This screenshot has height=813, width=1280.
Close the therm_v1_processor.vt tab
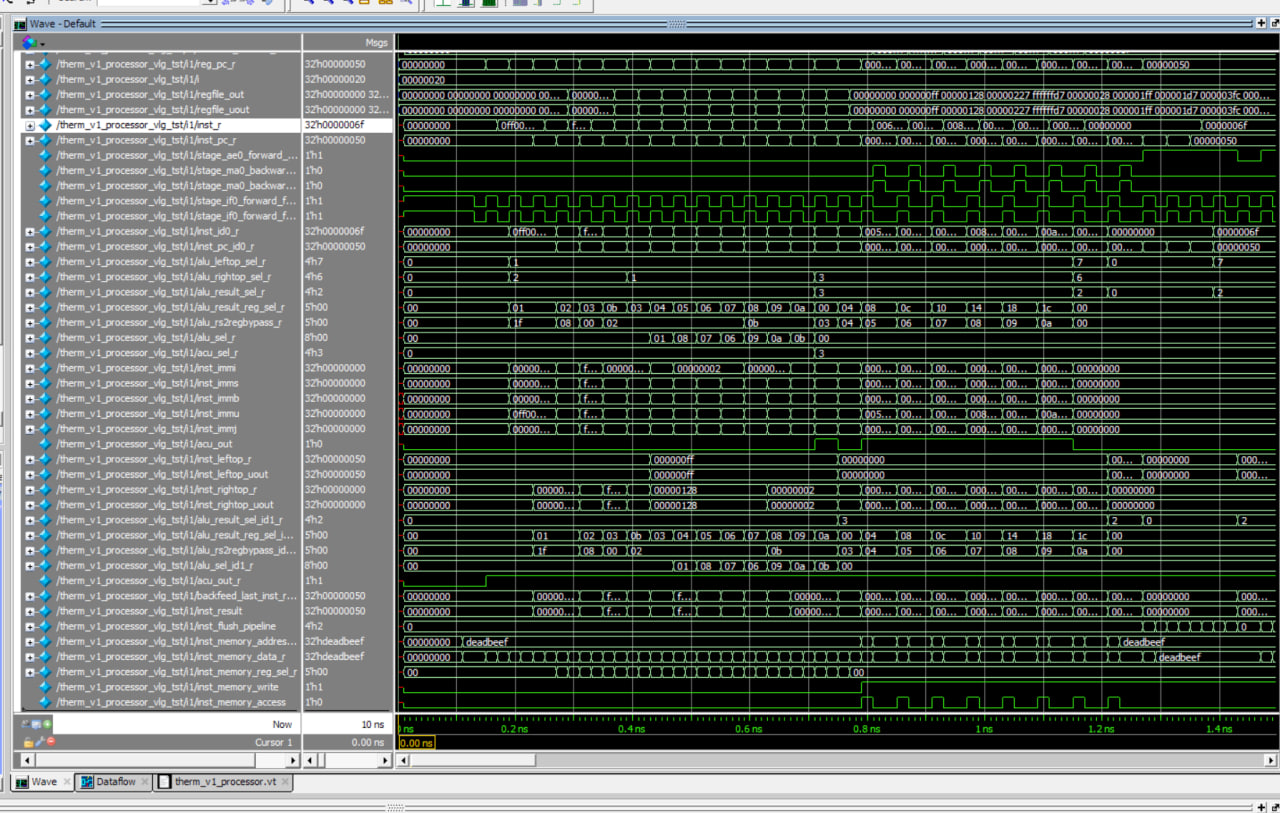tap(284, 782)
